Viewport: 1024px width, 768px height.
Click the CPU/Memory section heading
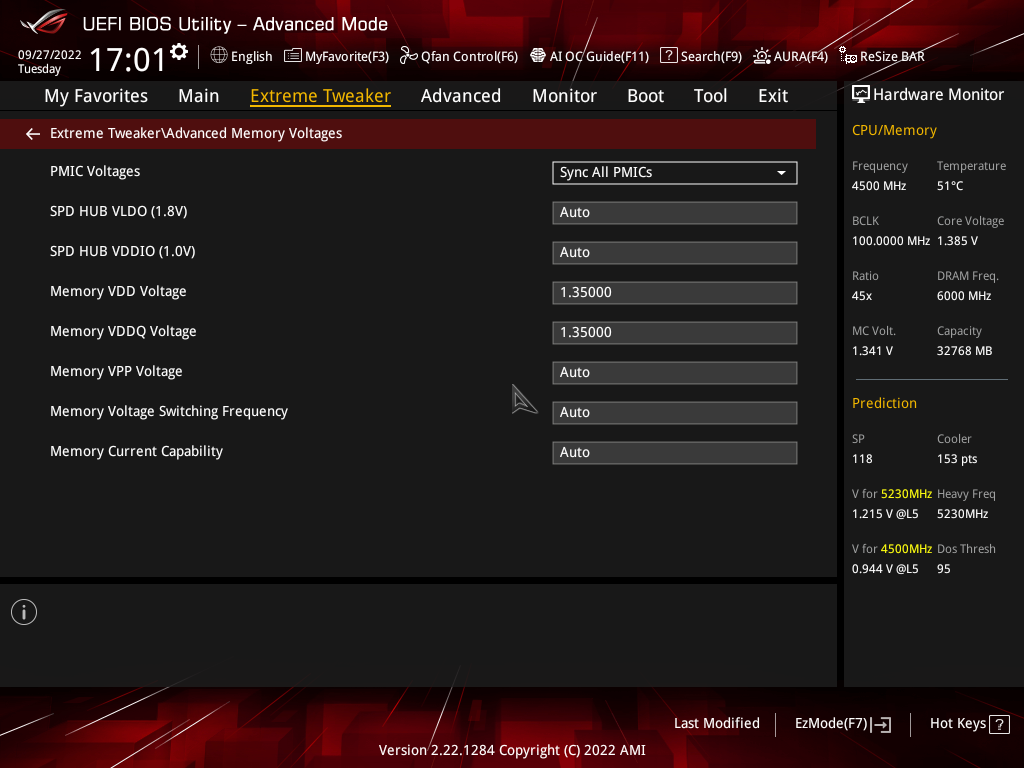[894, 131]
